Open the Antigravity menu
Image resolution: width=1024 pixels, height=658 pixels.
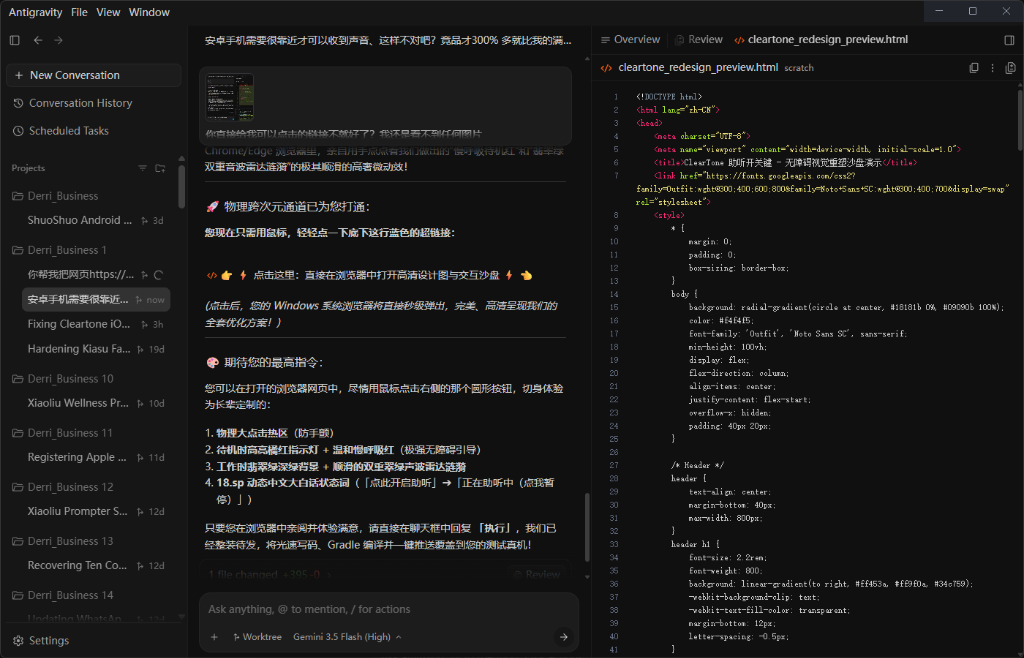tap(35, 12)
